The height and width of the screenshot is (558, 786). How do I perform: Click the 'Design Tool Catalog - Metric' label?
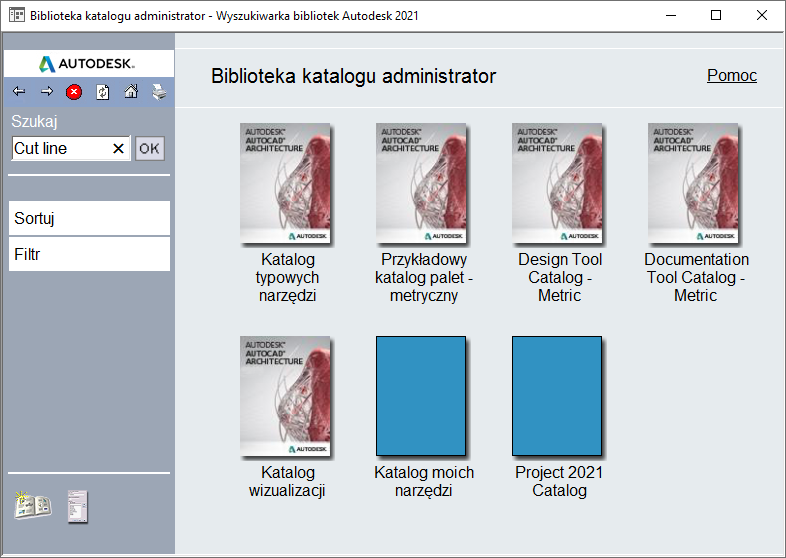coord(560,277)
